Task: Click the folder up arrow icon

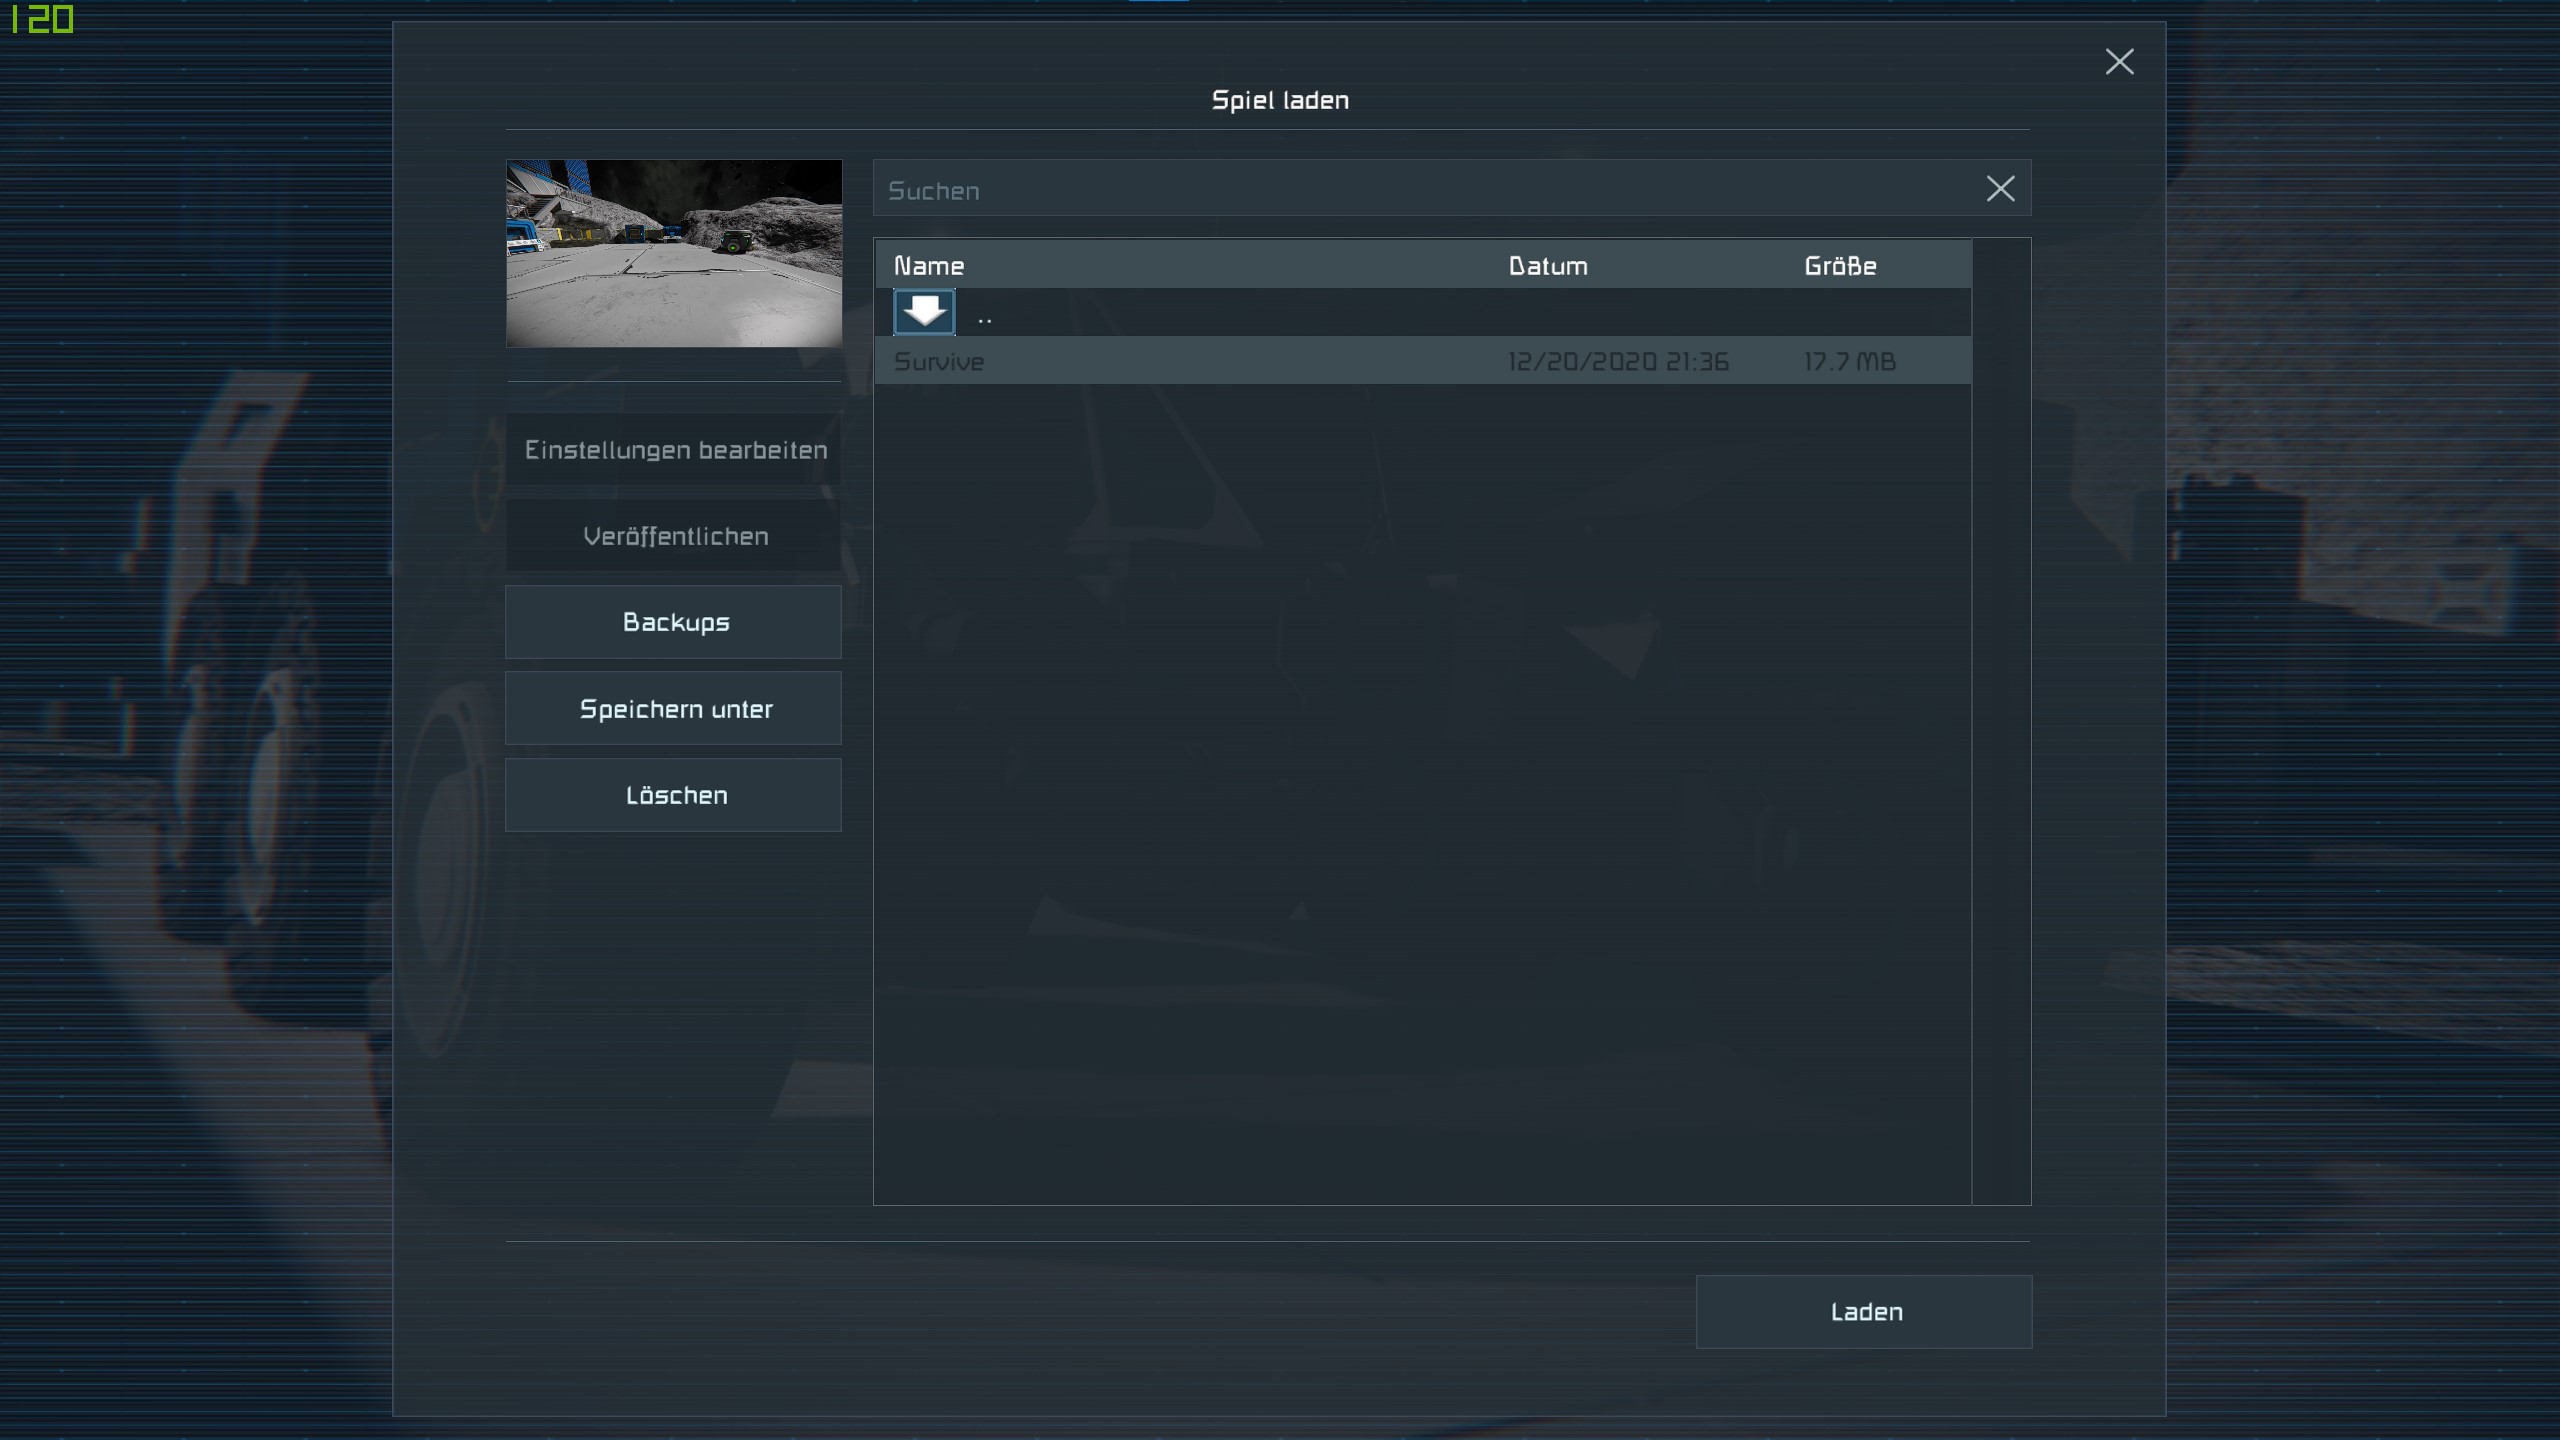Action: 923,312
